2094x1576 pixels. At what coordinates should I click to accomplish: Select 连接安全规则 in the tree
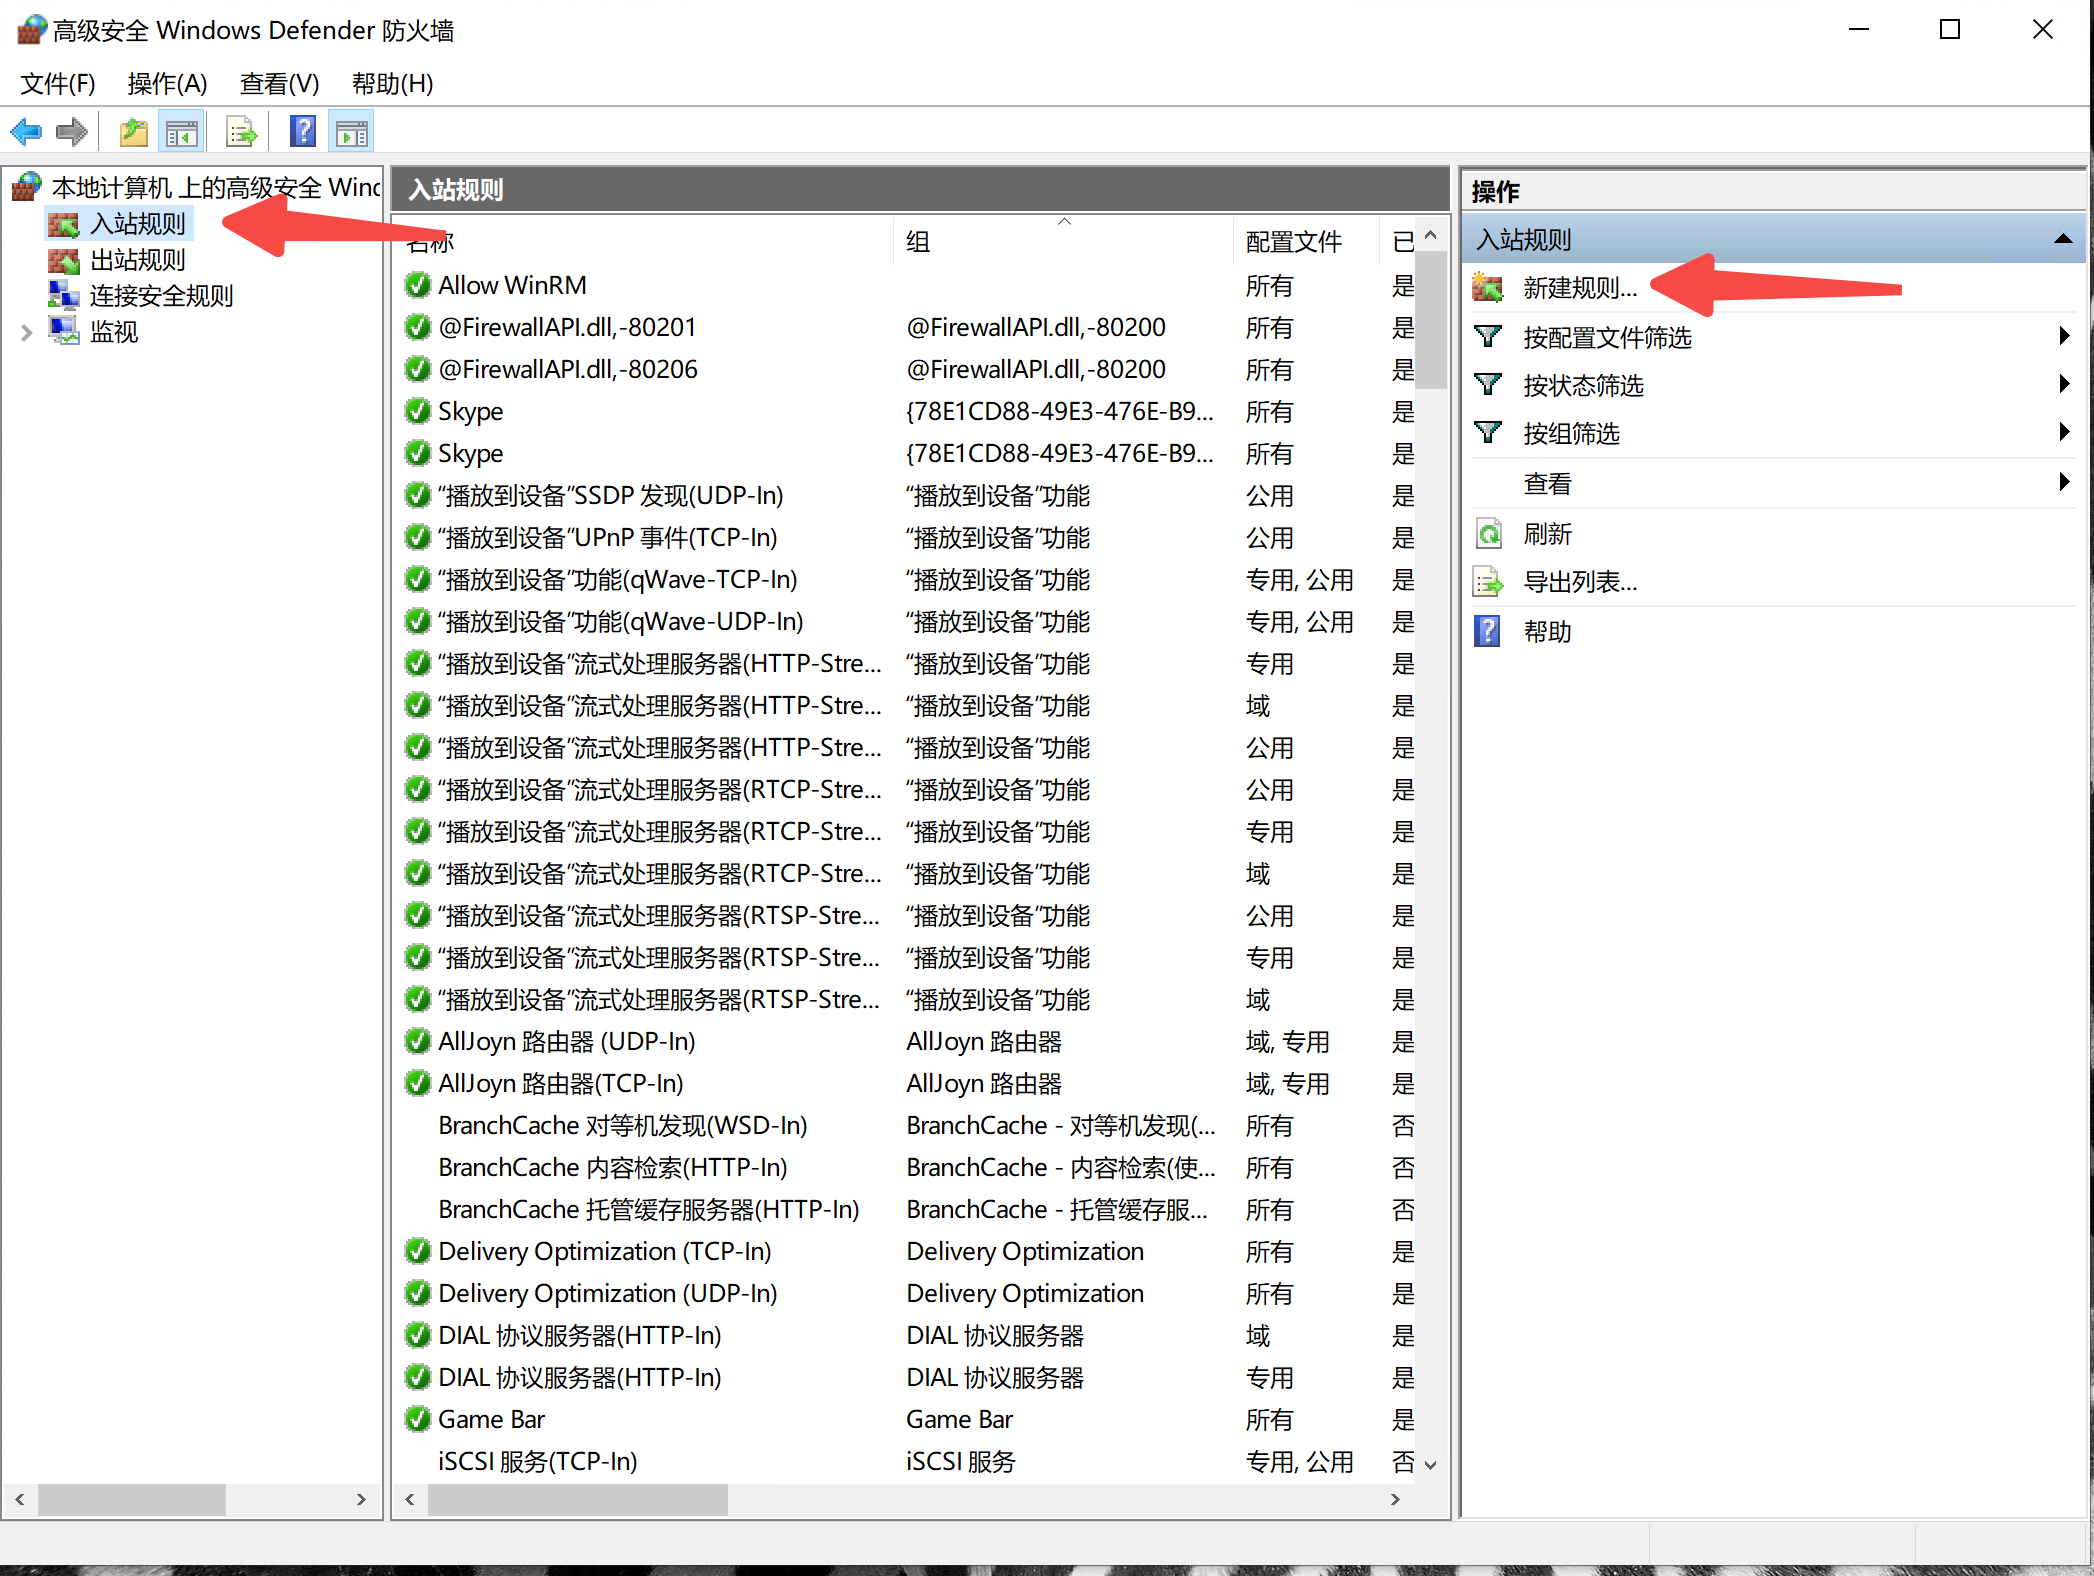tap(160, 296)
